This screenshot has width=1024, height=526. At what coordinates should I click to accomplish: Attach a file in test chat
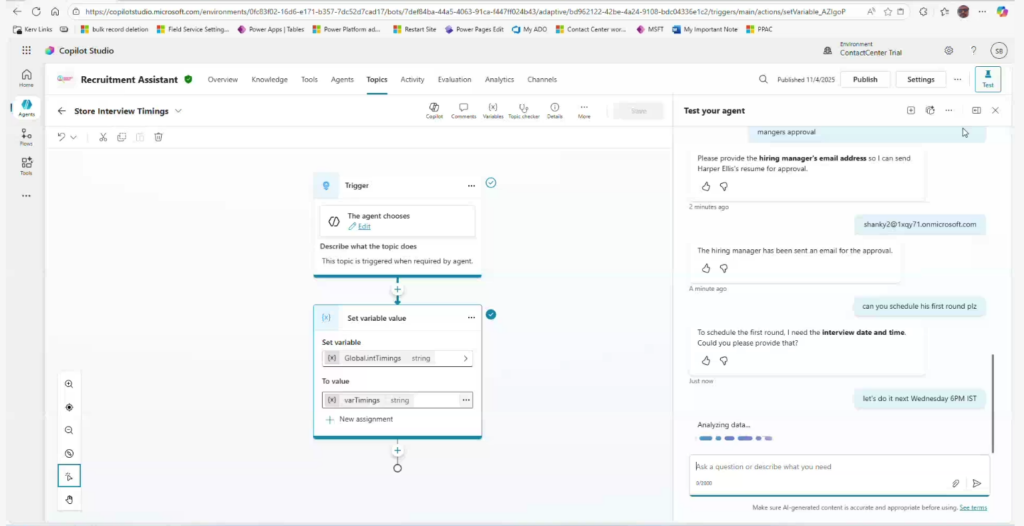(x=956, y=483)
